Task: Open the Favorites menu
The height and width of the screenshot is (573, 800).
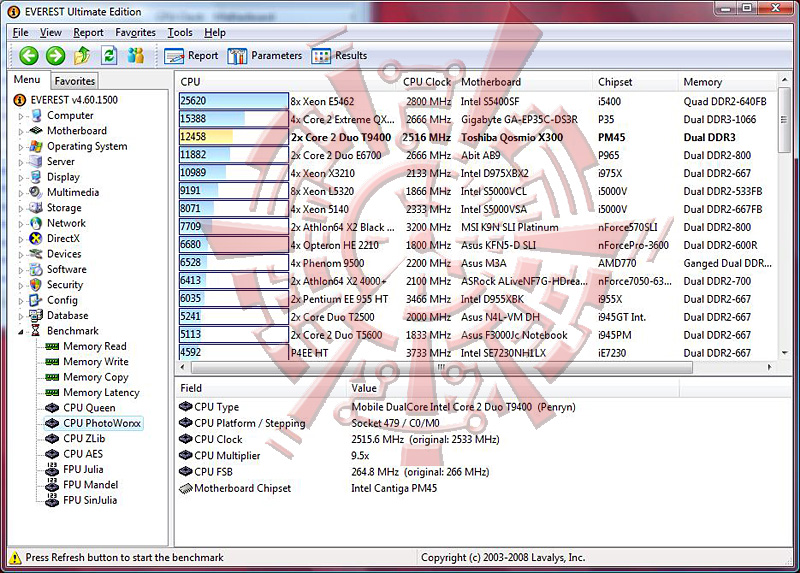Action: [x=135, y=33]
